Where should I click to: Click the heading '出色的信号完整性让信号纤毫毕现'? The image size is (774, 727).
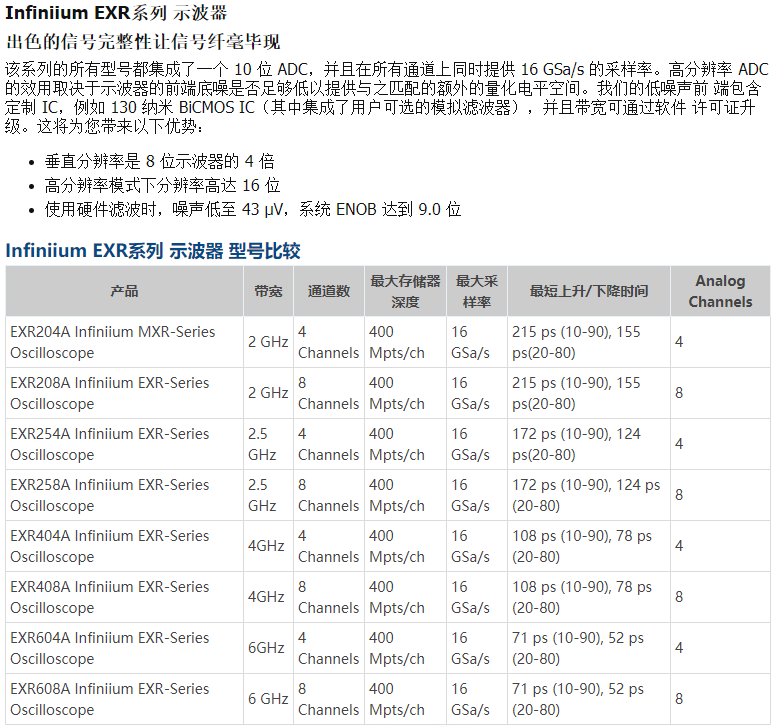143,42
